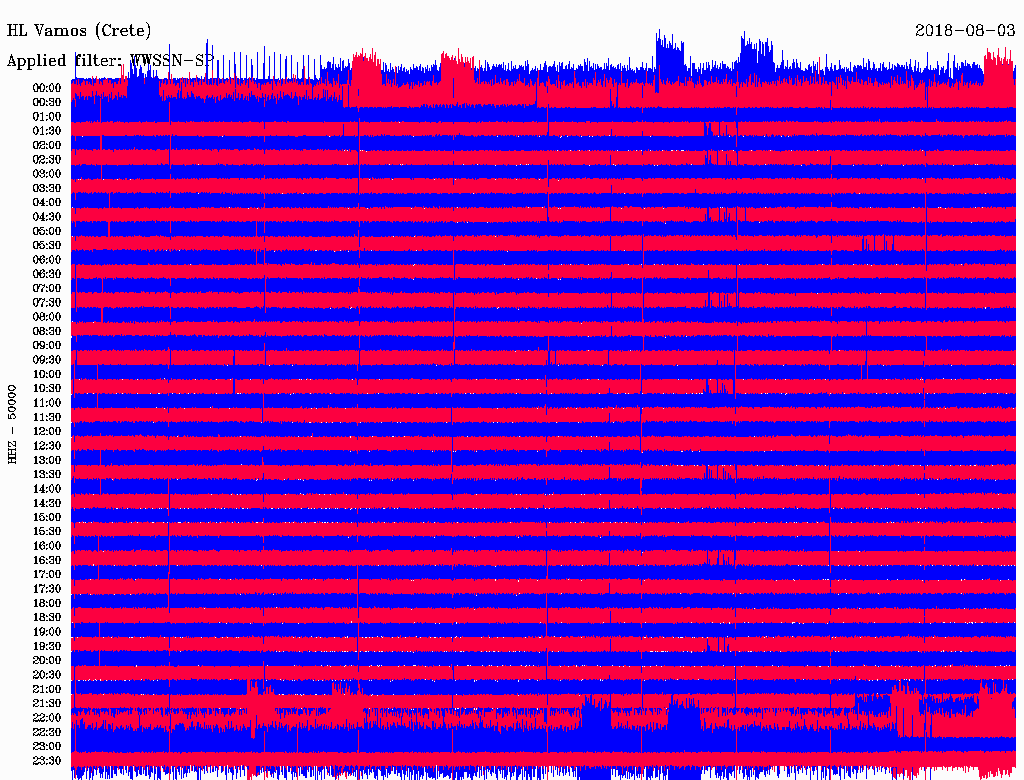Select the 04:00 time row label

(x=47, y=203)
